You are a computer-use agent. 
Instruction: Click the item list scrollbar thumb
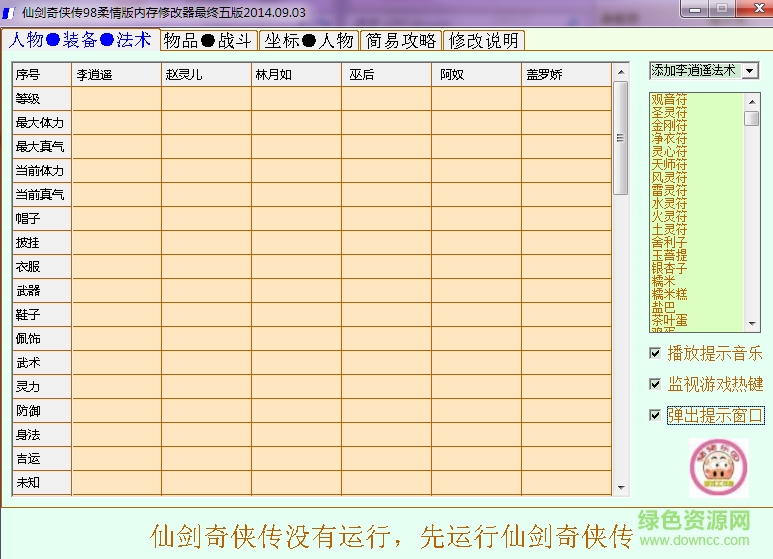[x=752, y=118]
